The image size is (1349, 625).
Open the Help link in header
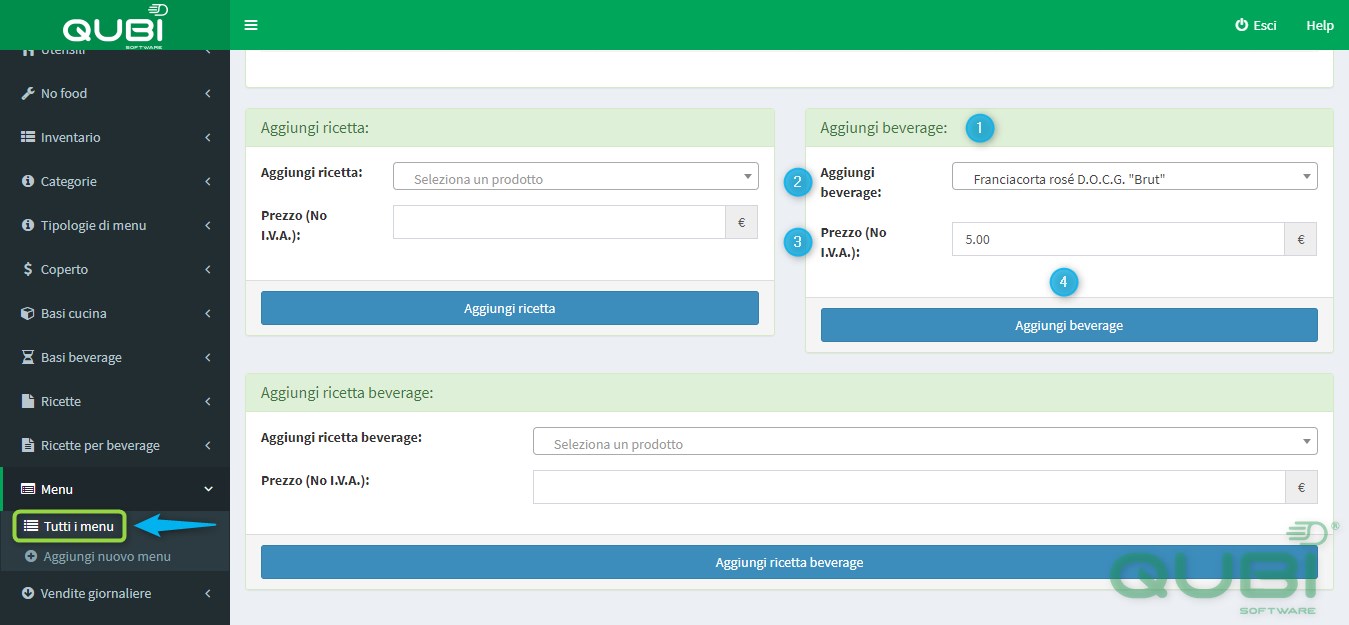[x=1320, y=25]
